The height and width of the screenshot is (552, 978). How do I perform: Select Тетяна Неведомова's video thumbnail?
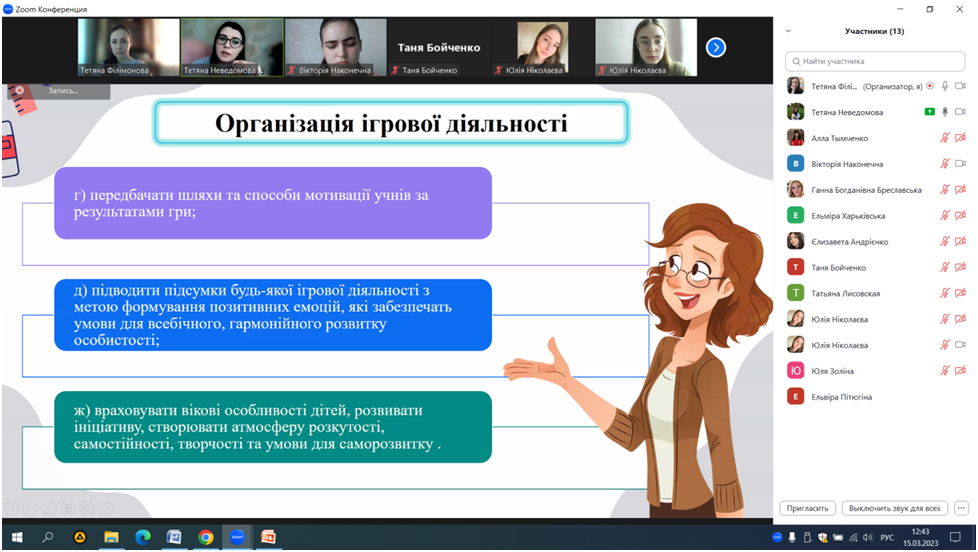tap(230, 46)
